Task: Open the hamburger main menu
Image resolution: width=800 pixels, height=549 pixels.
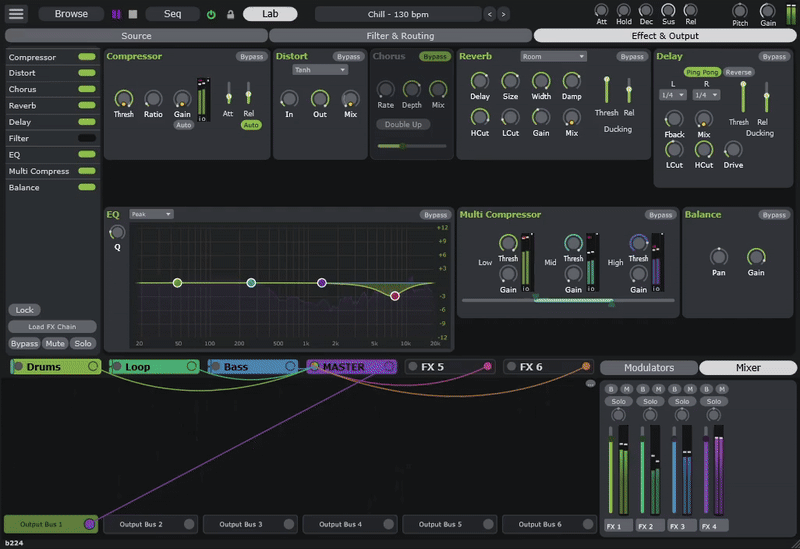Action: coord(16,14)
